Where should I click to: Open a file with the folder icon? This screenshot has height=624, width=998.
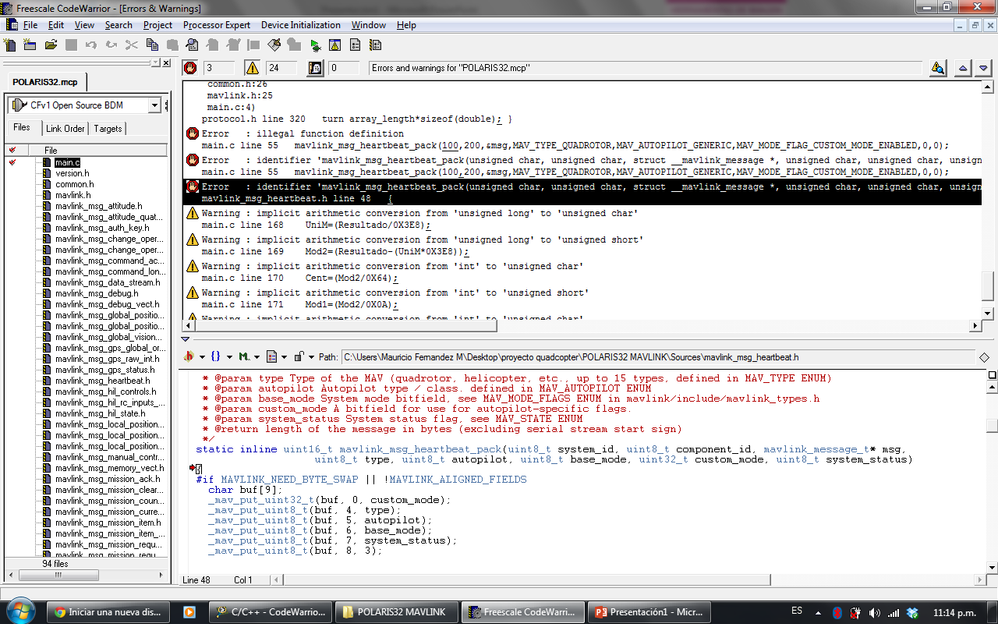(51, 45)
